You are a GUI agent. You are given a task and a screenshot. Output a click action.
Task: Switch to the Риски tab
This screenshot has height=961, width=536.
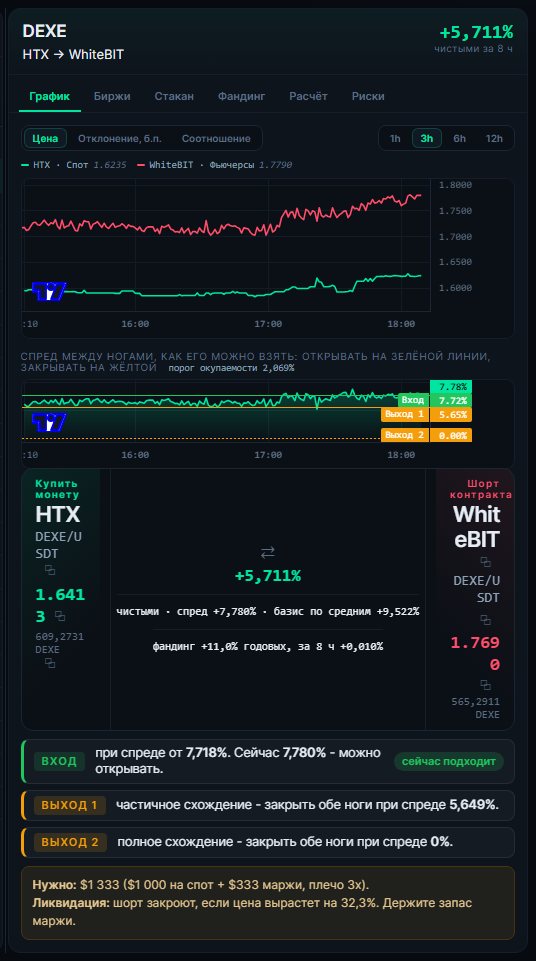coord(368,96)
